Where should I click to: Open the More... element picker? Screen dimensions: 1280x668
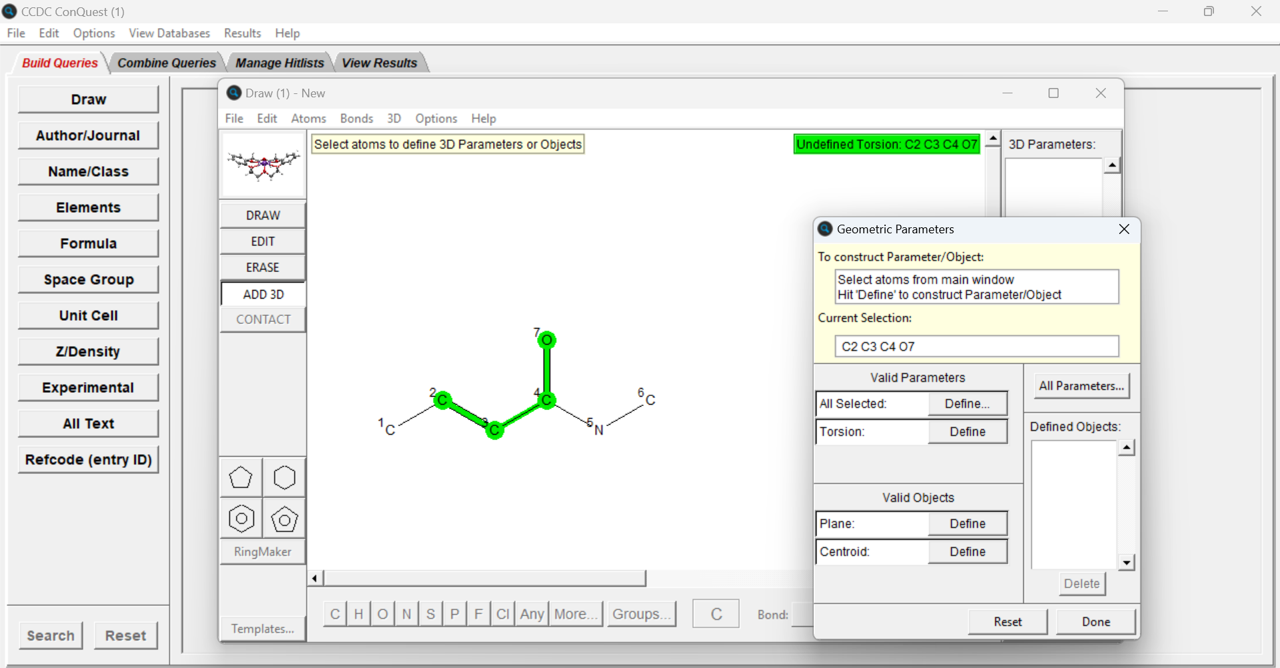coord(576,613)
